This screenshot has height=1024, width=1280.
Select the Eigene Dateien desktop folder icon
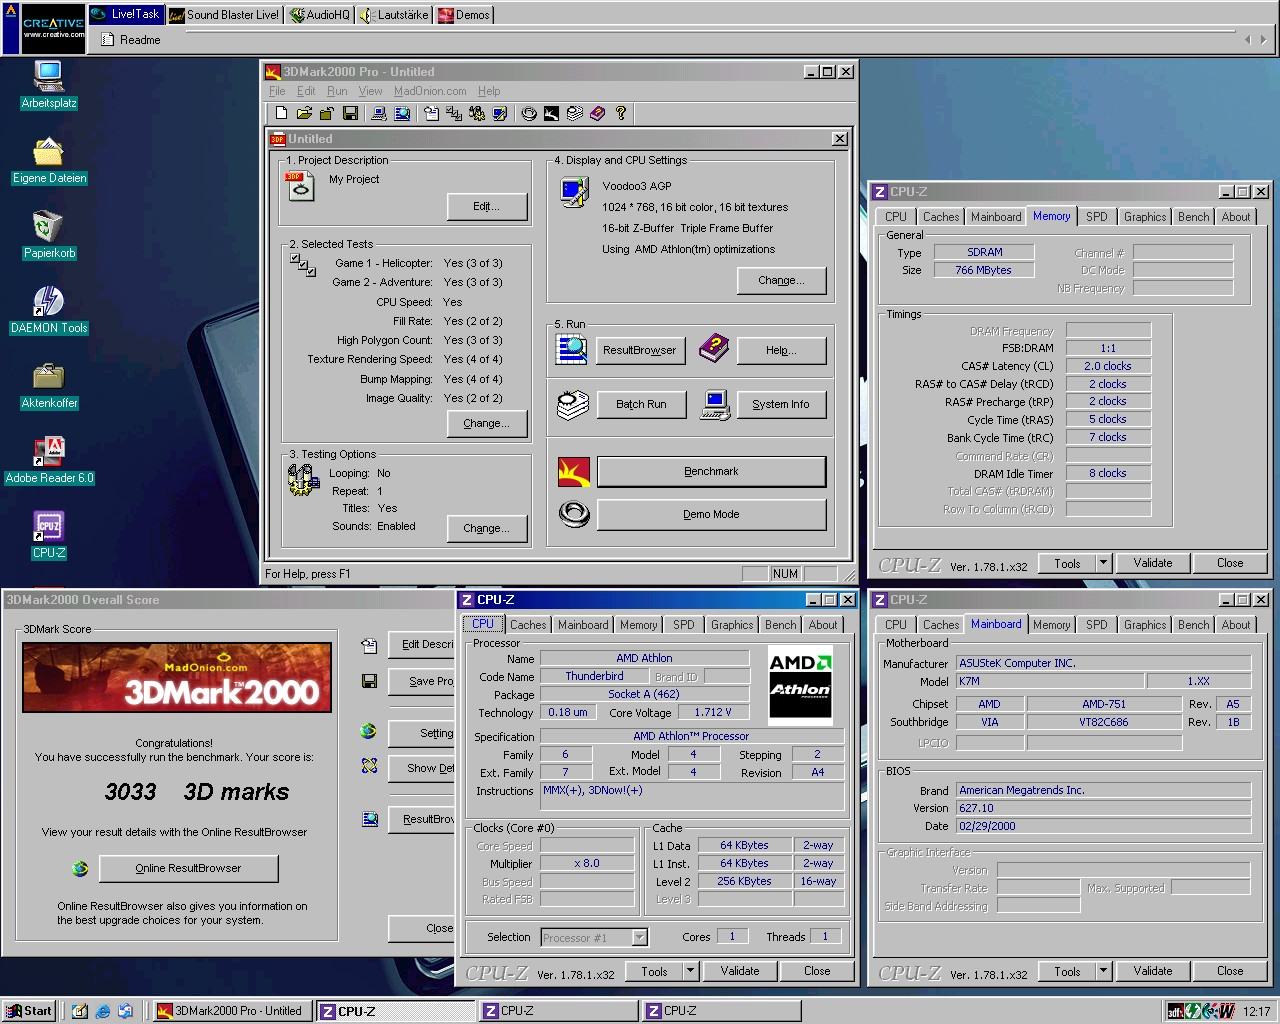(49, 159)
